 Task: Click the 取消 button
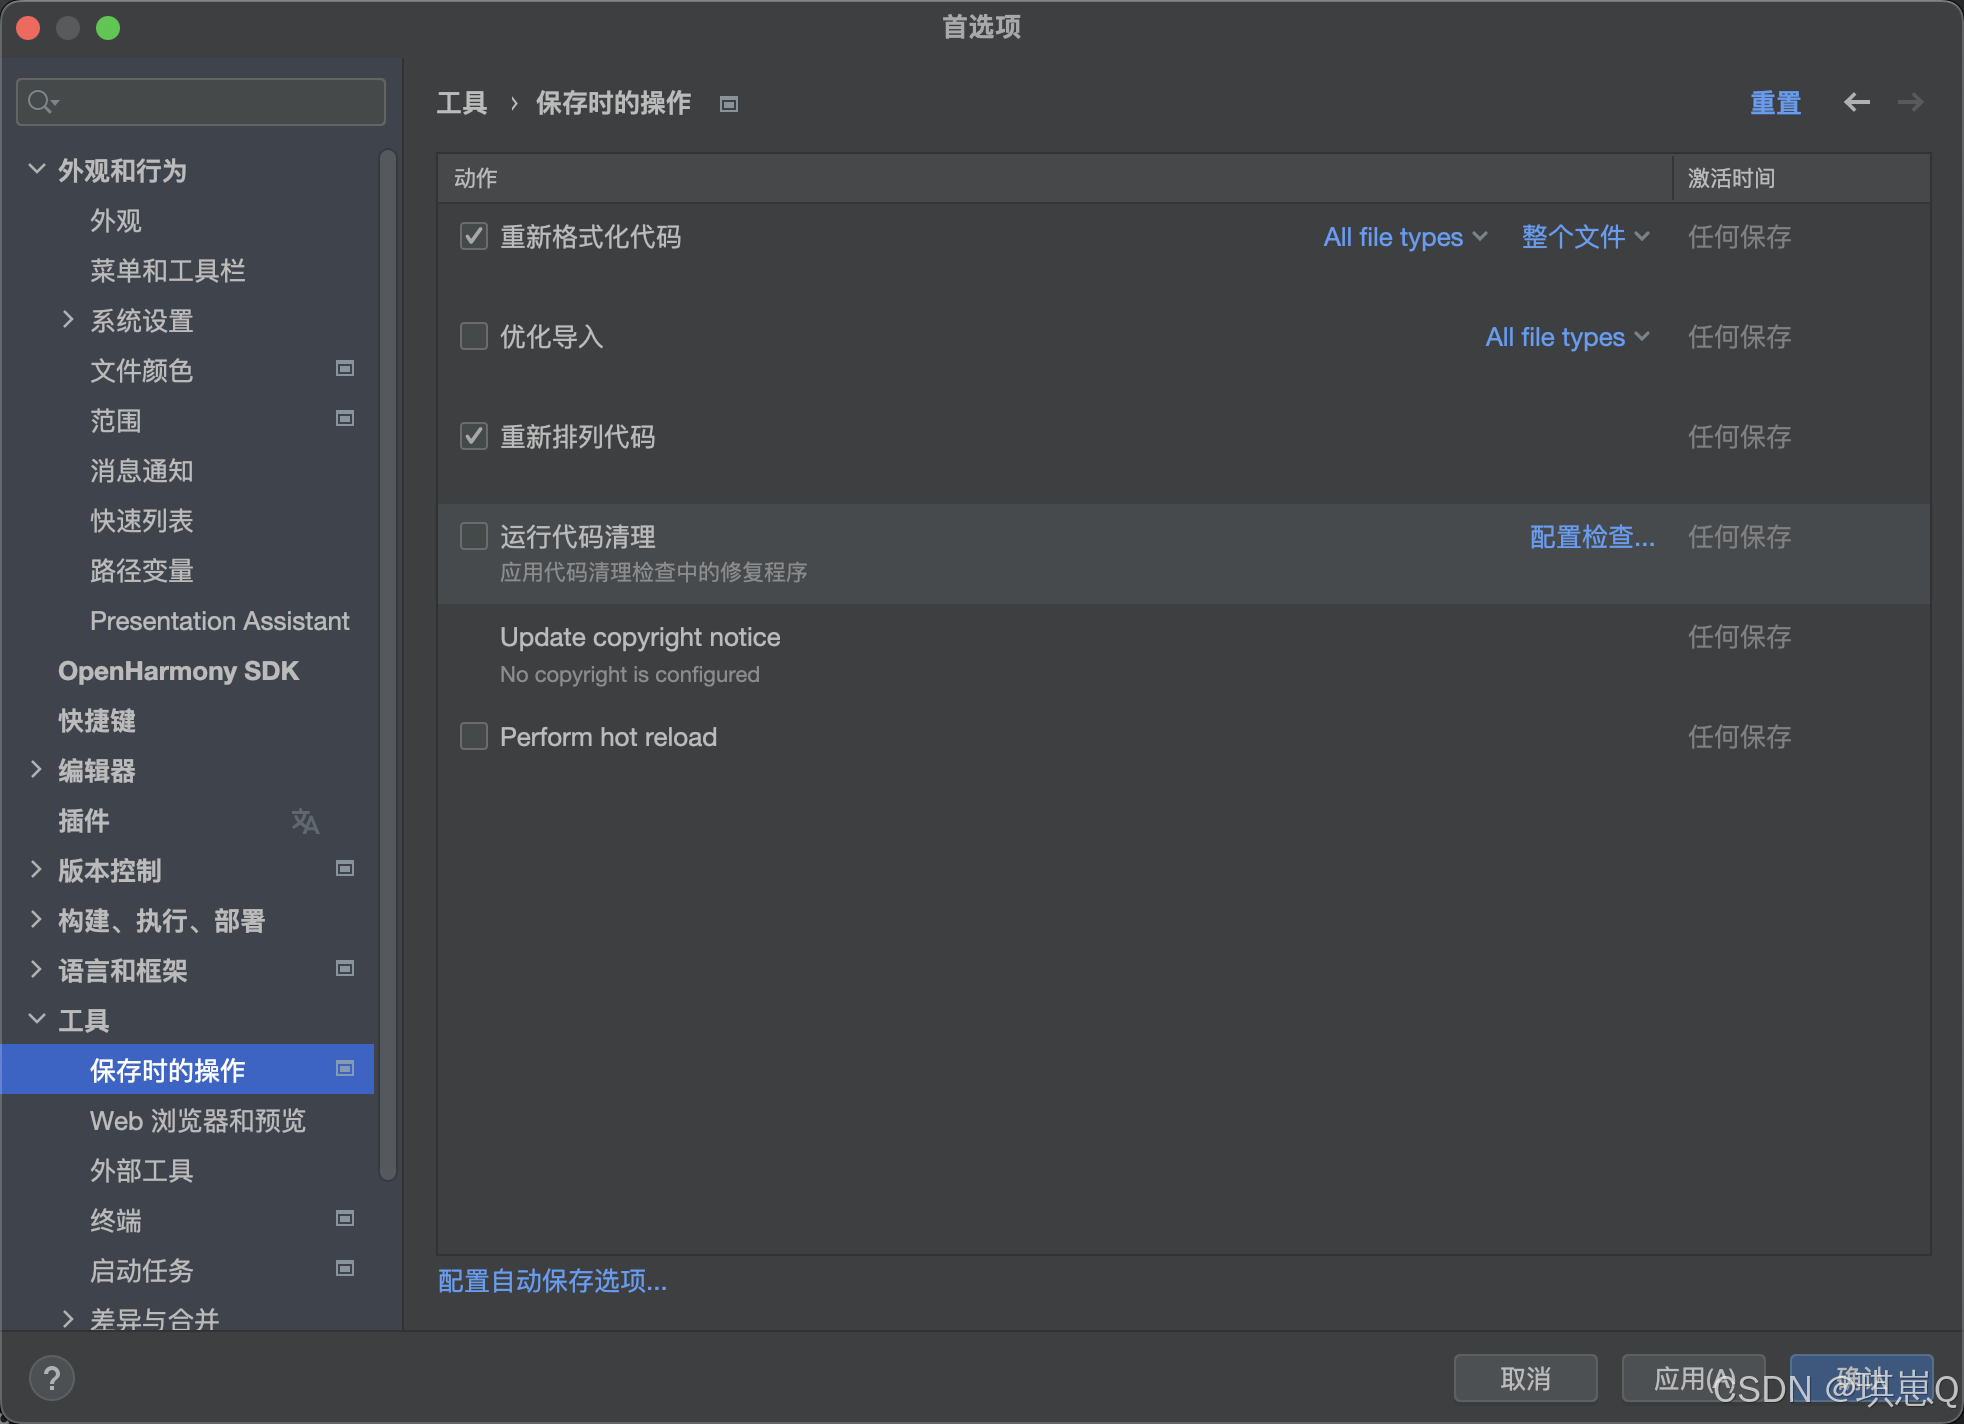coord(1524,1379)
